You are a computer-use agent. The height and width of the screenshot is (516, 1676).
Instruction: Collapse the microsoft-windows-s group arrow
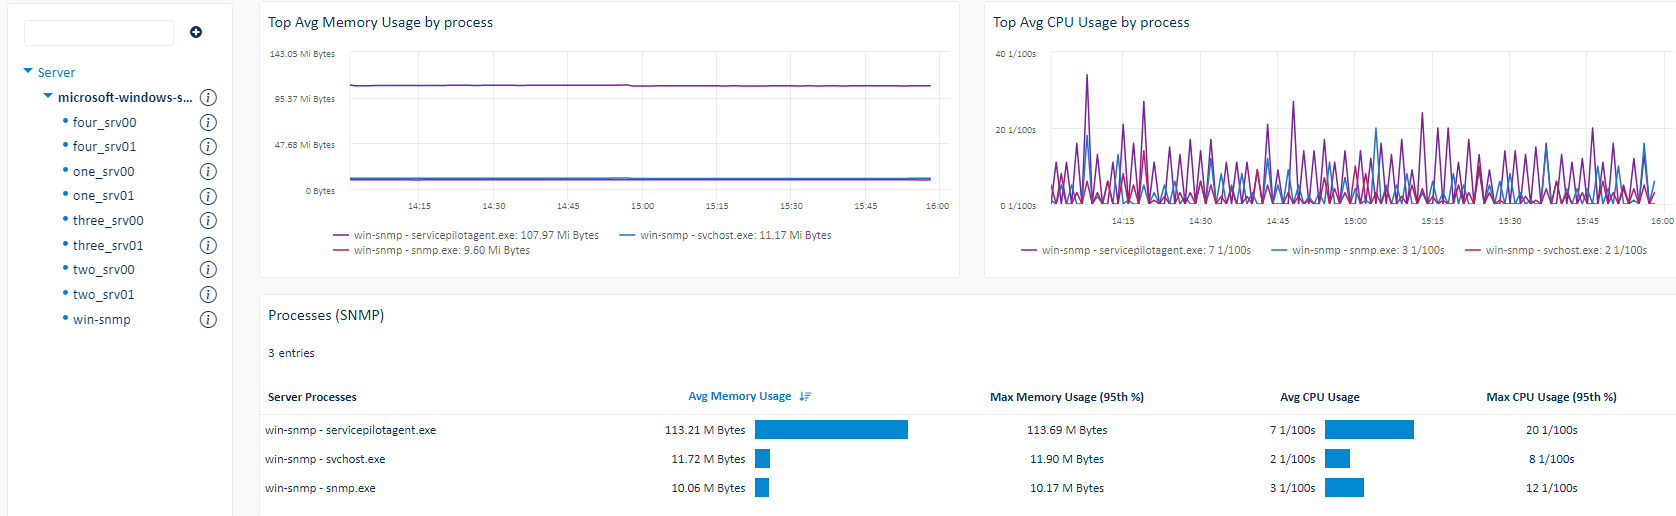48,97
